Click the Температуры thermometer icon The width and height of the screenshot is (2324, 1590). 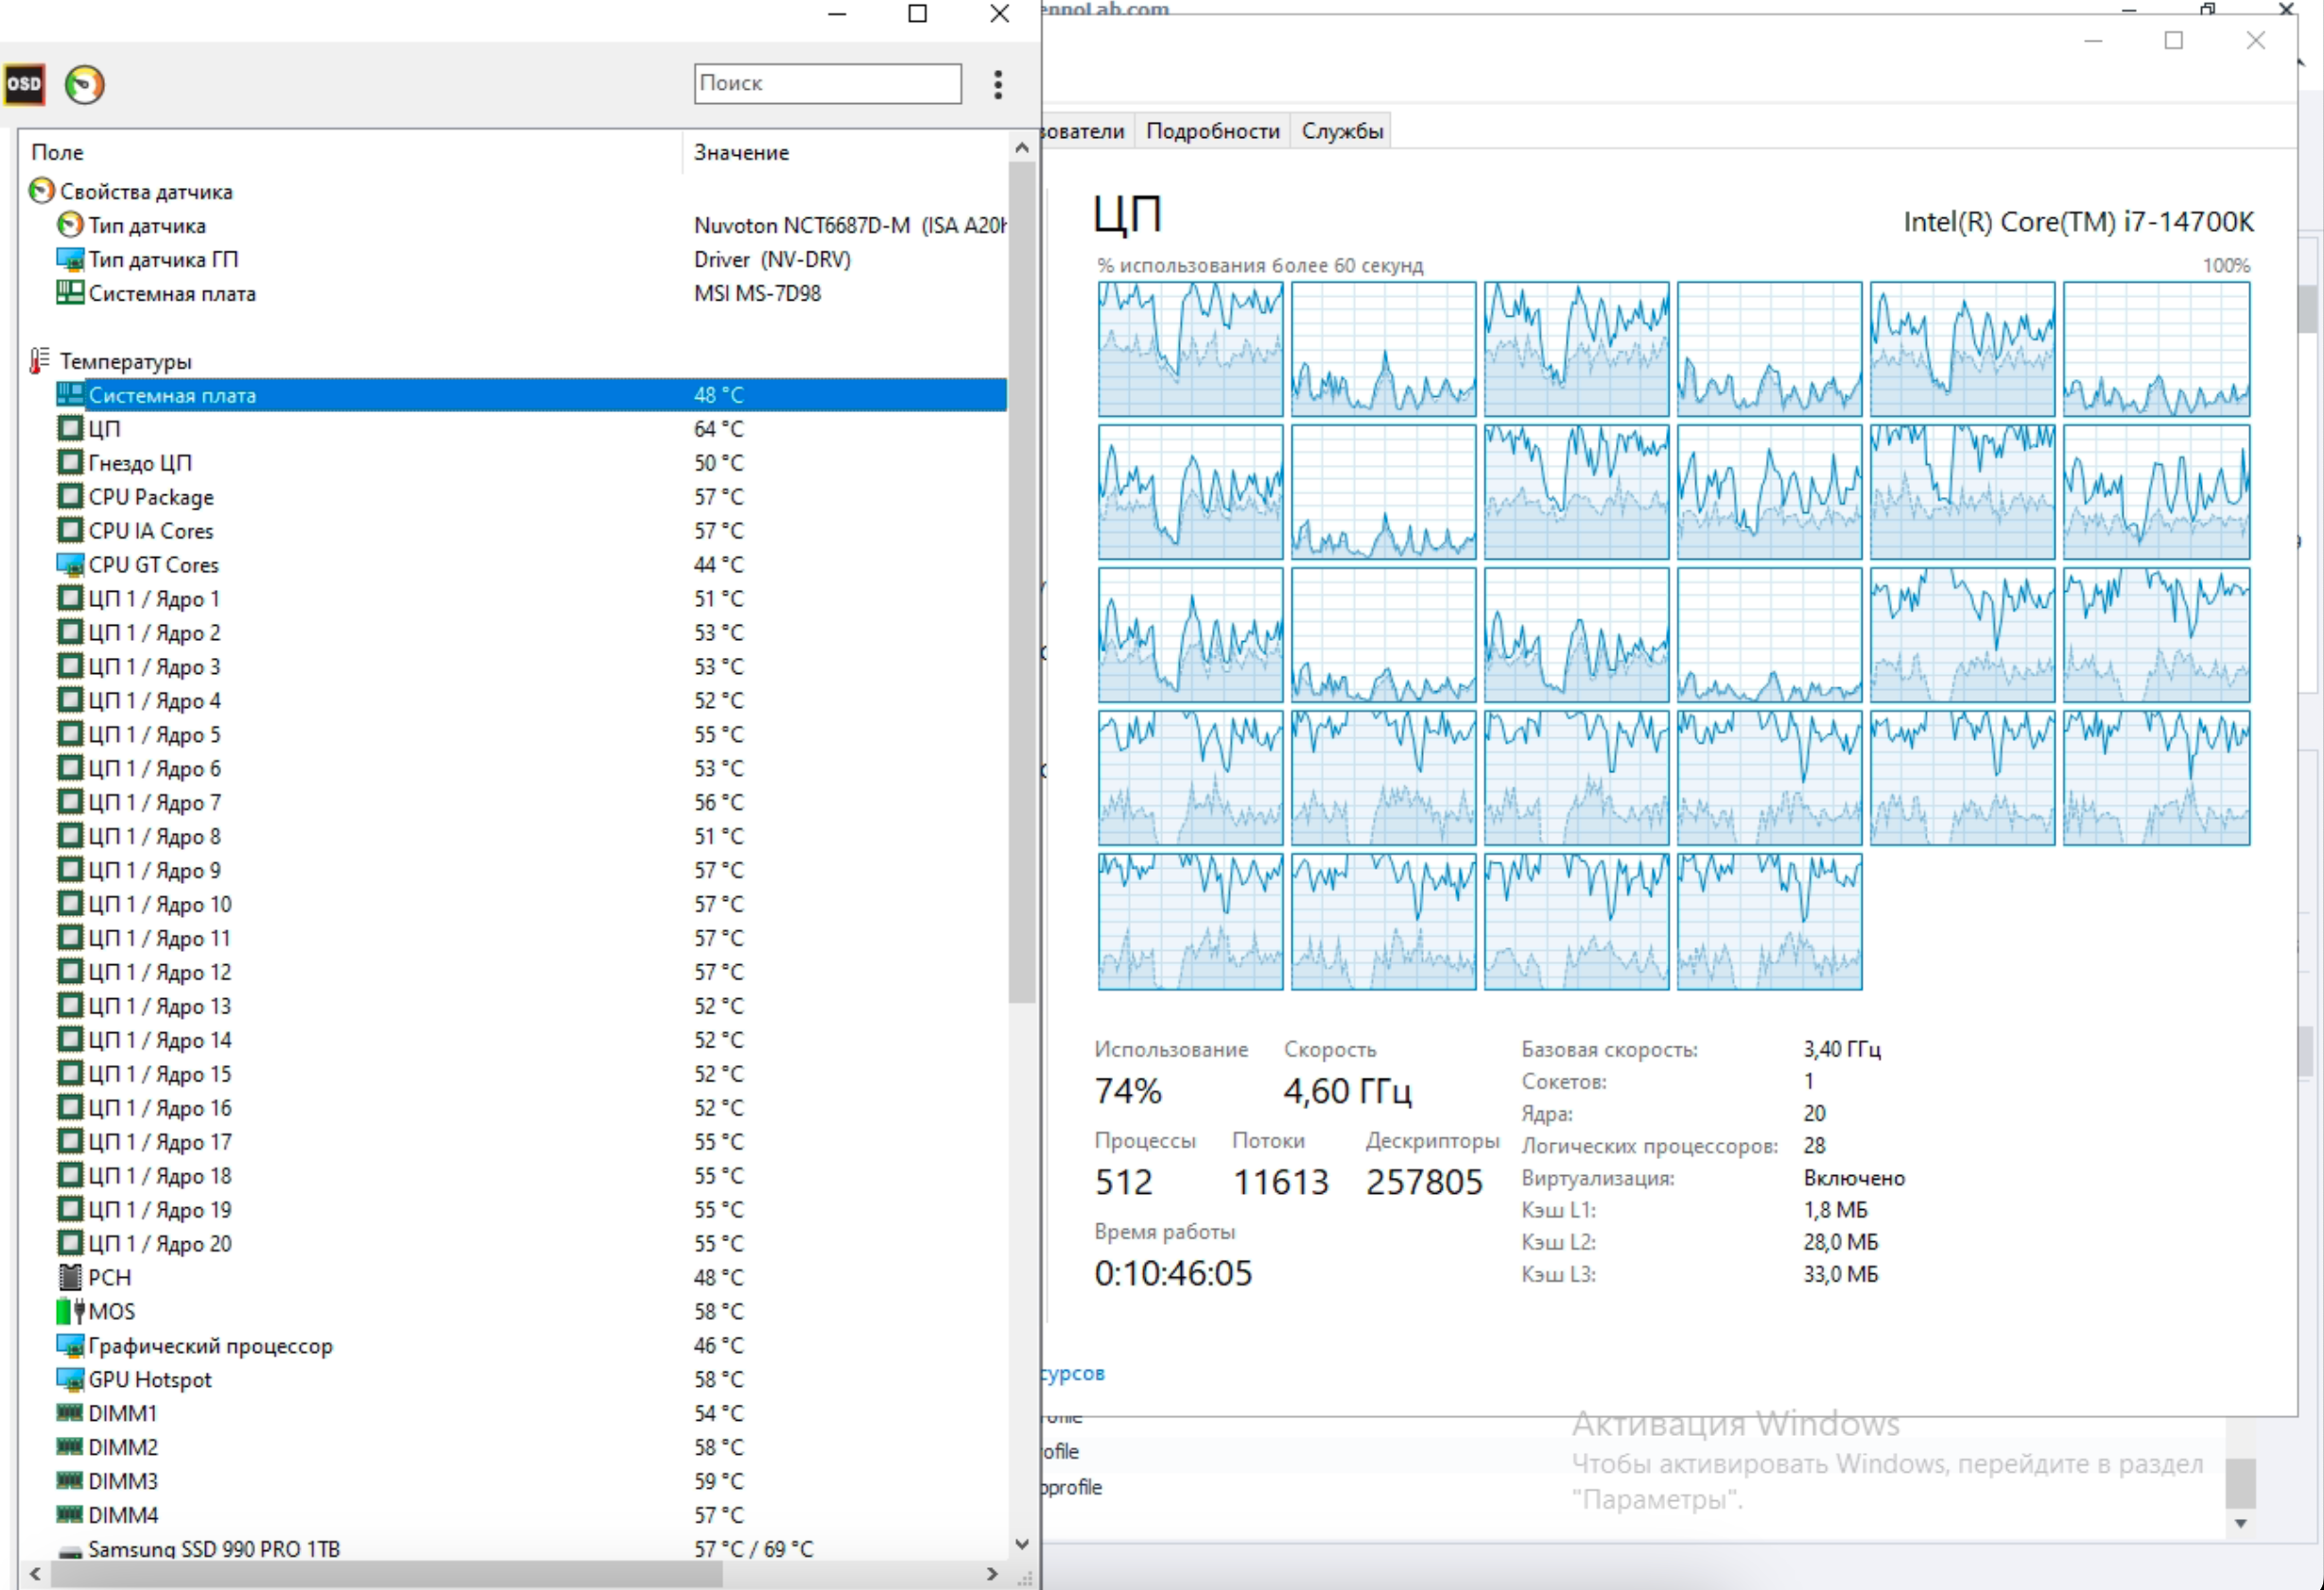[x=40, y=361]
